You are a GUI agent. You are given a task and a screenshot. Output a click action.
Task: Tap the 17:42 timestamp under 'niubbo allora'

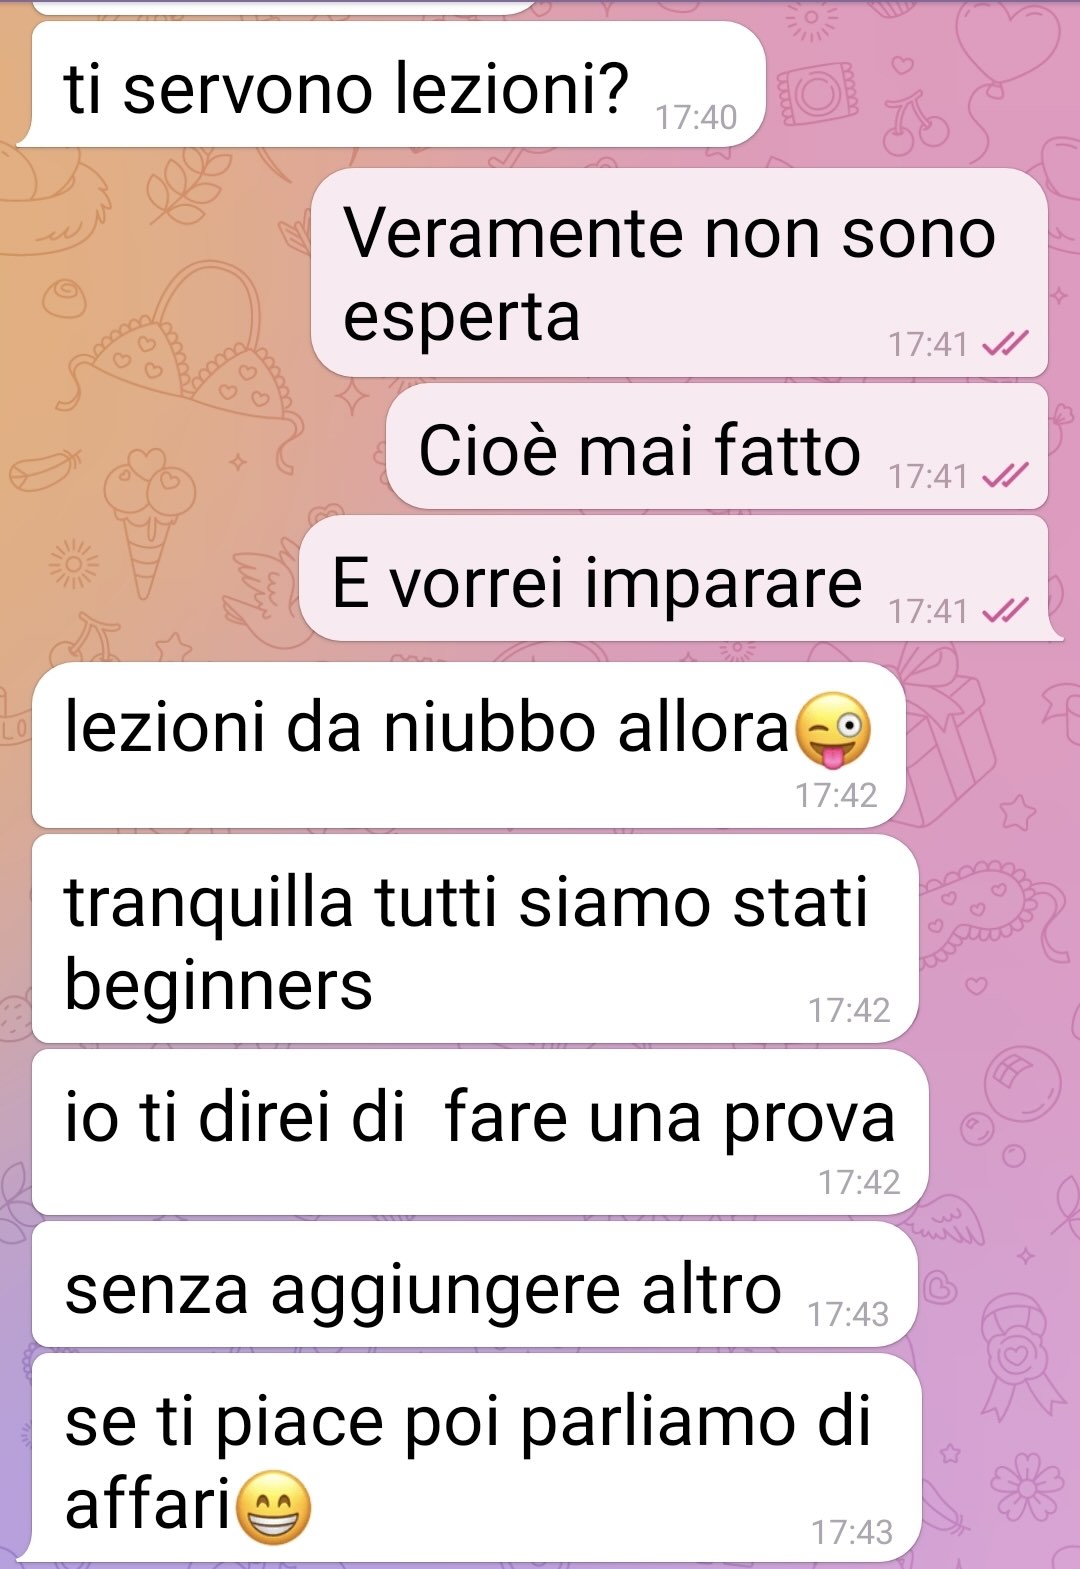[836, 795]
